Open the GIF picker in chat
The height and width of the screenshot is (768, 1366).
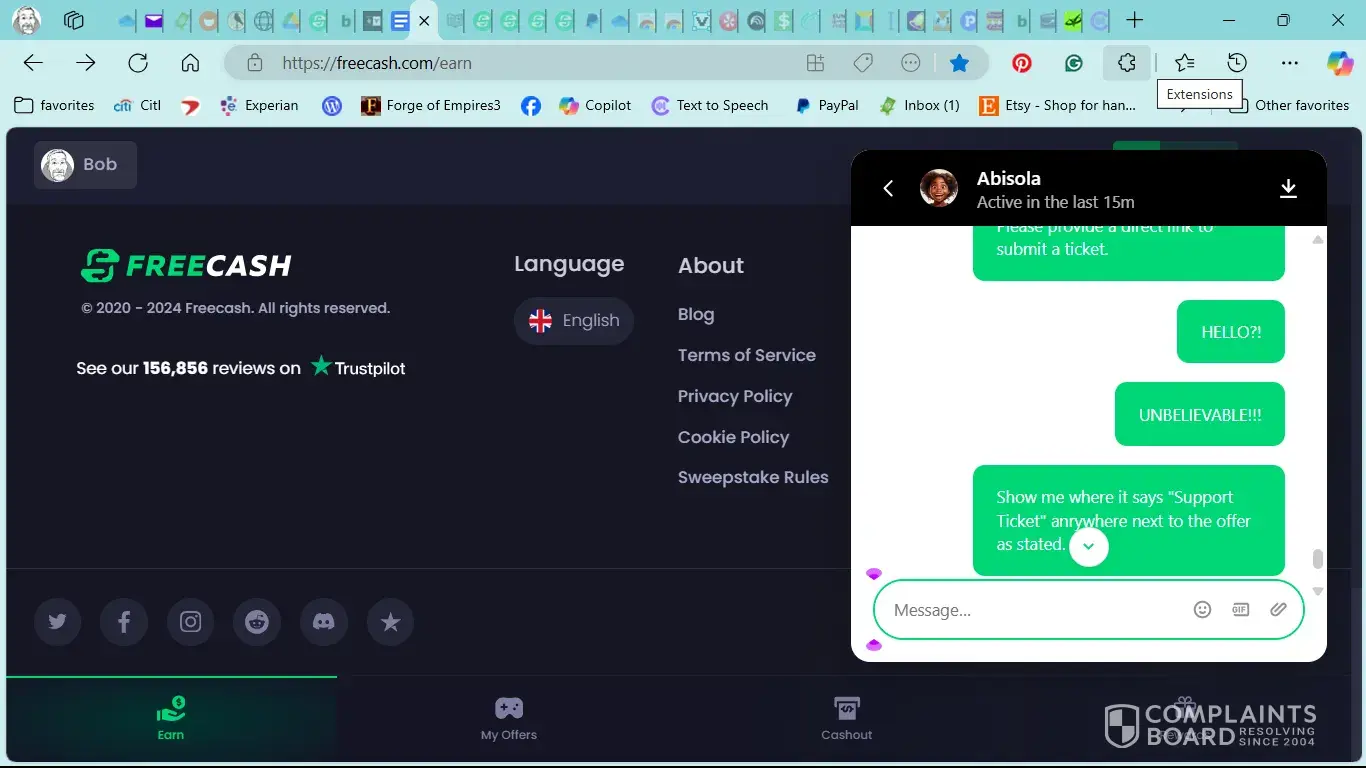pyautogui.click(x=1241, y=610)
